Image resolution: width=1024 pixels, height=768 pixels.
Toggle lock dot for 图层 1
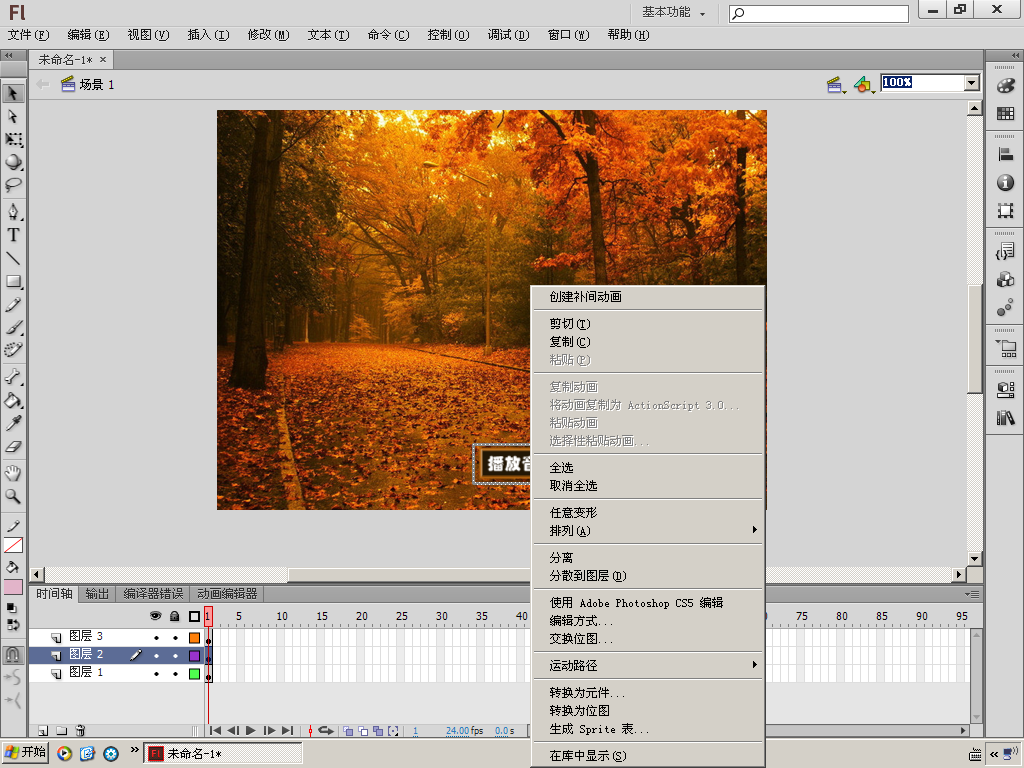click(175, 673)
